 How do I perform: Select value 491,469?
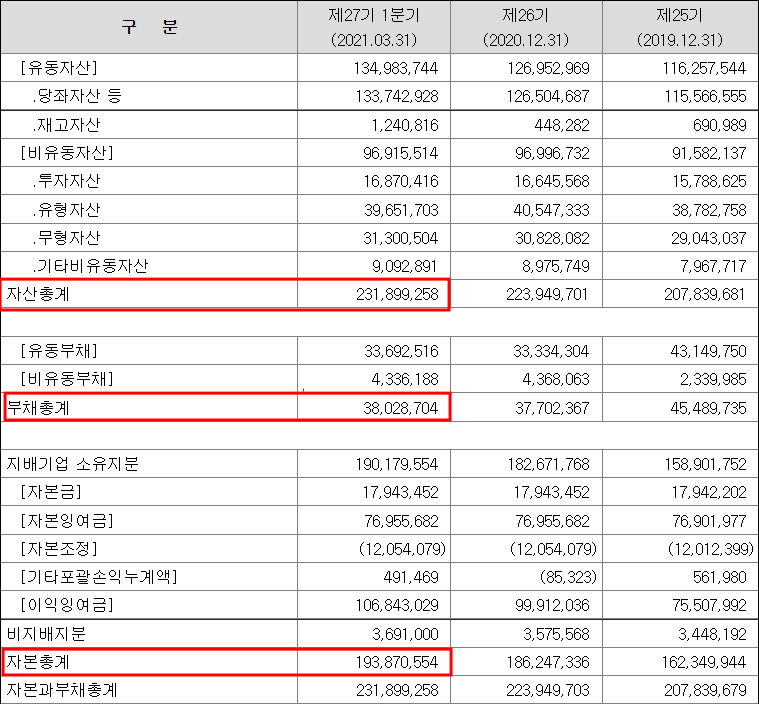411,577
